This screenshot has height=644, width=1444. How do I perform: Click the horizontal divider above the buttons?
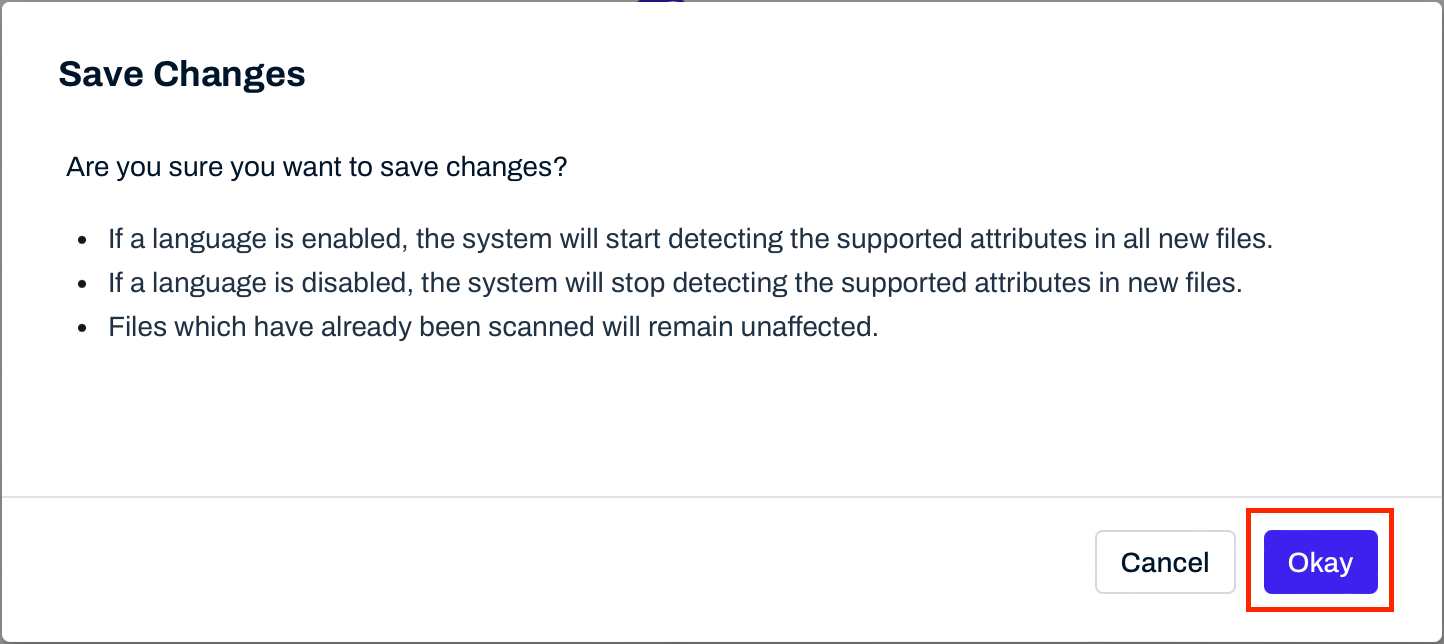[x=722, y=497]
